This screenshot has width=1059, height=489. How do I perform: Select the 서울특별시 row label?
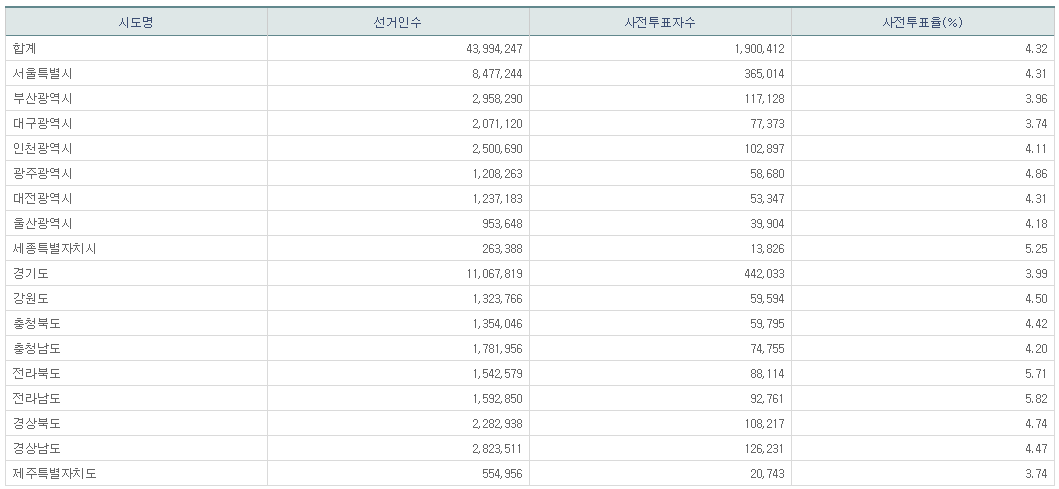43,73
